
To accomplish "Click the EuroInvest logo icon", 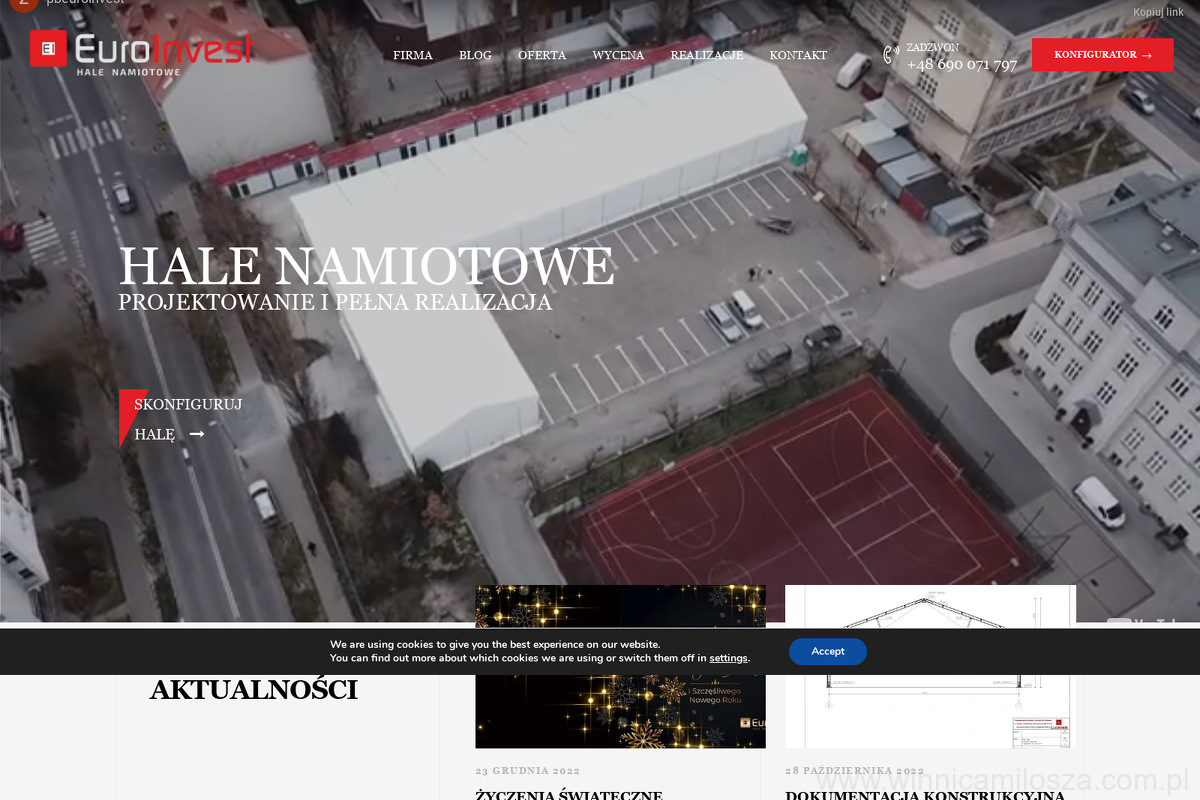I will coord(48,48).
